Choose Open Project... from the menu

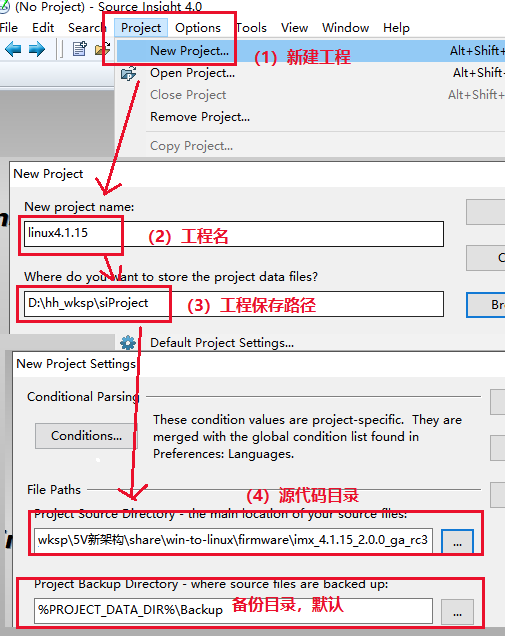(192, 73)
